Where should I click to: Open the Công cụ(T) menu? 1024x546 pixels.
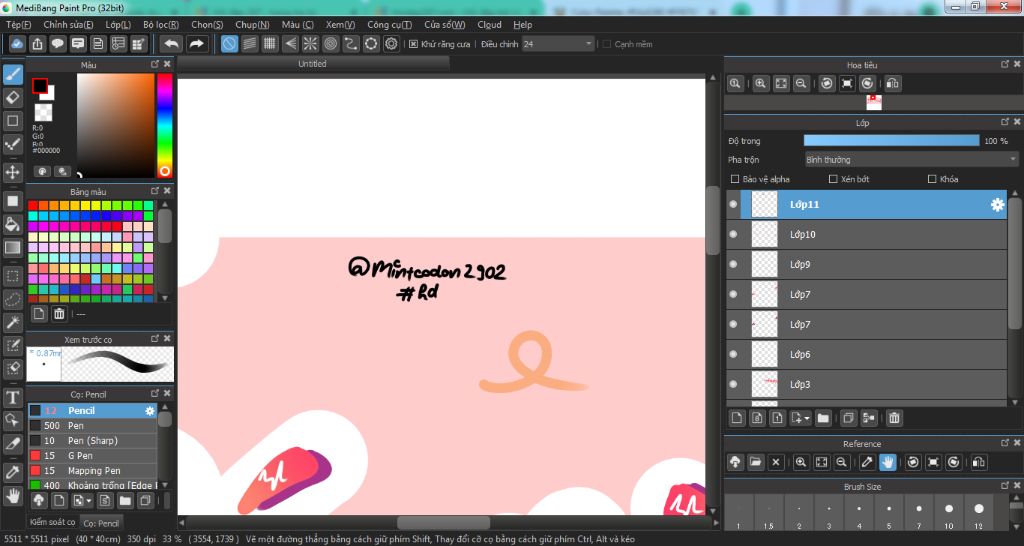tap(389, 25)
